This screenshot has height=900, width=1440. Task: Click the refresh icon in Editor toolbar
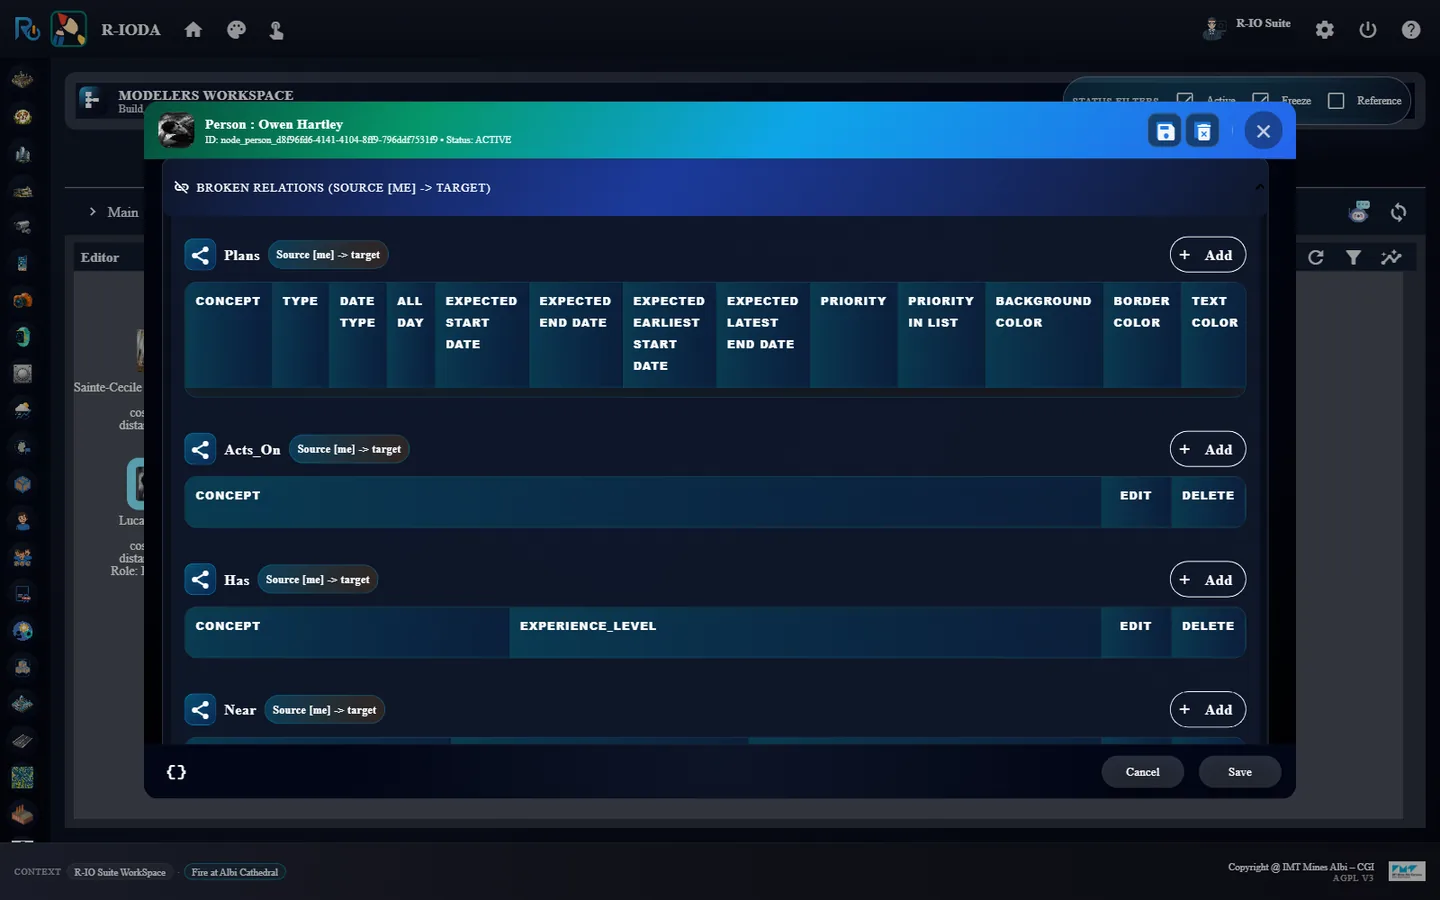(1316, 257)
